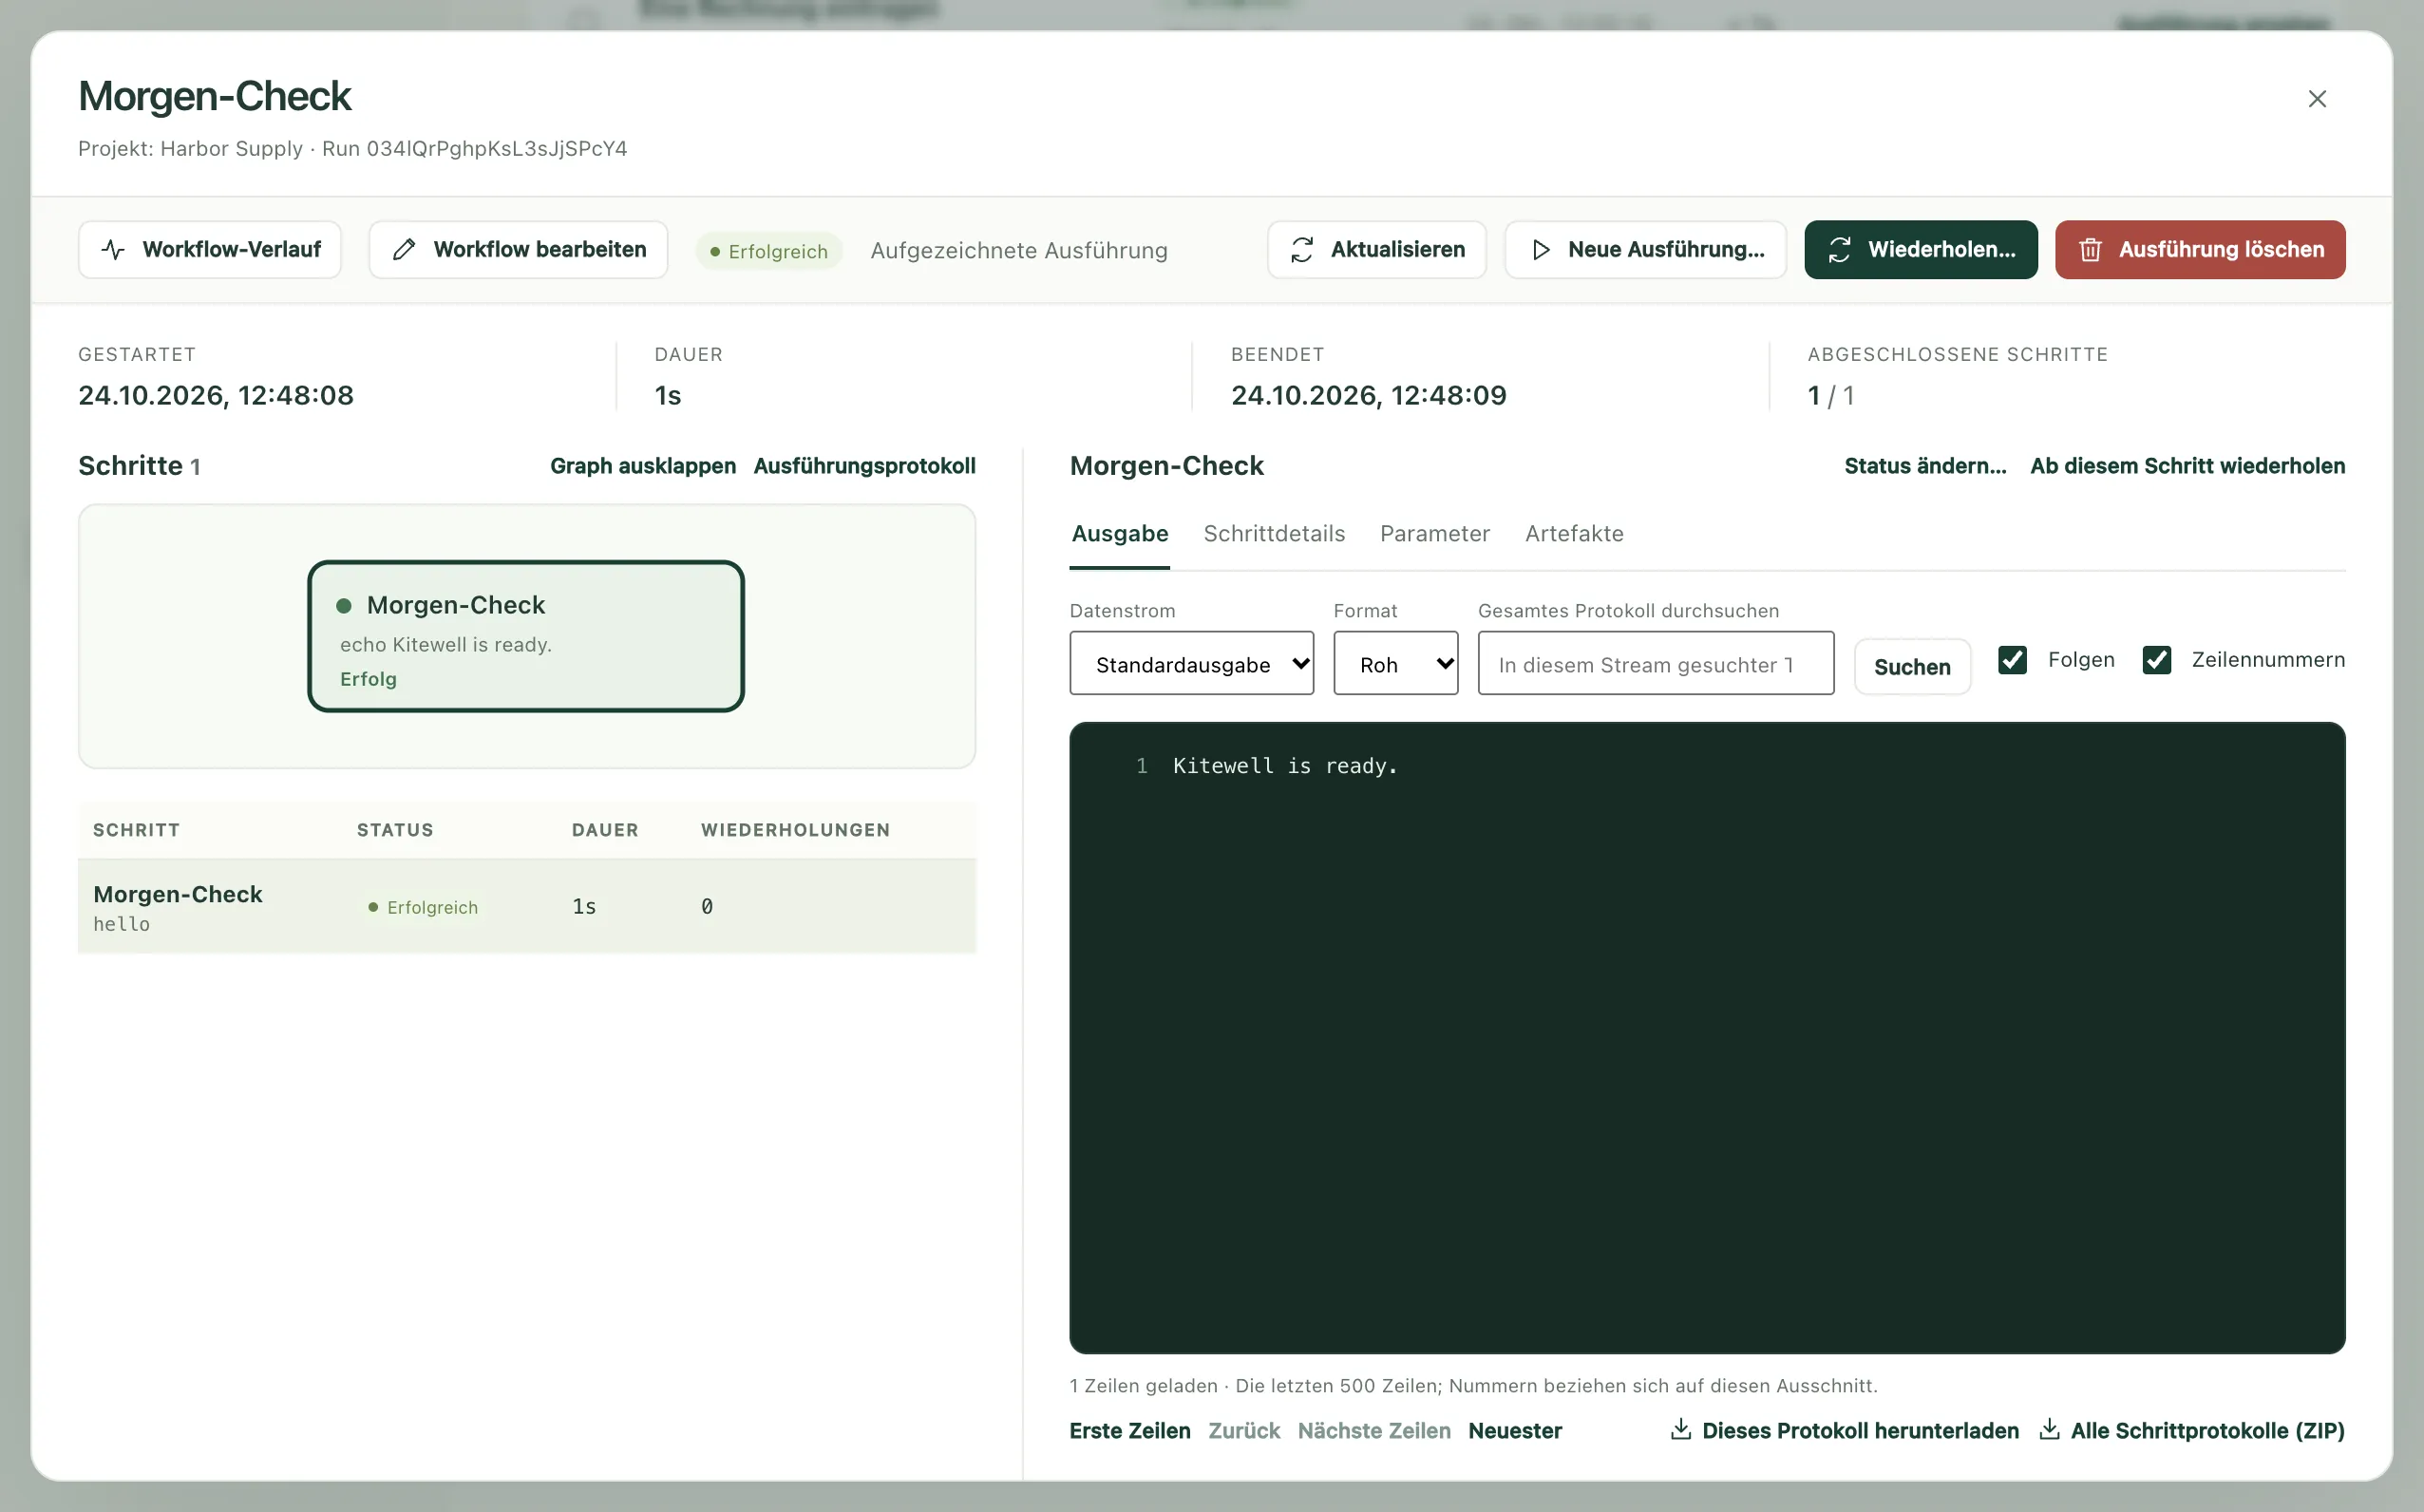Click the Wiederholen button label

coord(1941,250)
